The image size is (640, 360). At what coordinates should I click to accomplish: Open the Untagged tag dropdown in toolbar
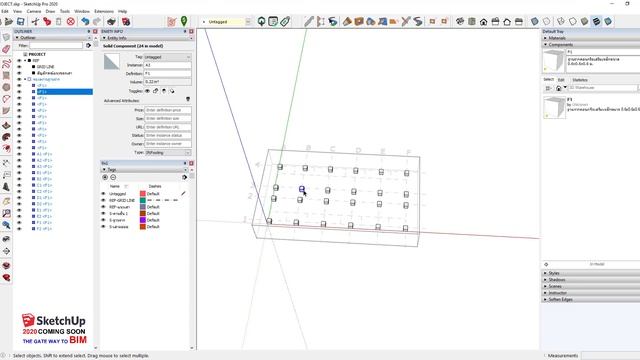tap(248, 22)
